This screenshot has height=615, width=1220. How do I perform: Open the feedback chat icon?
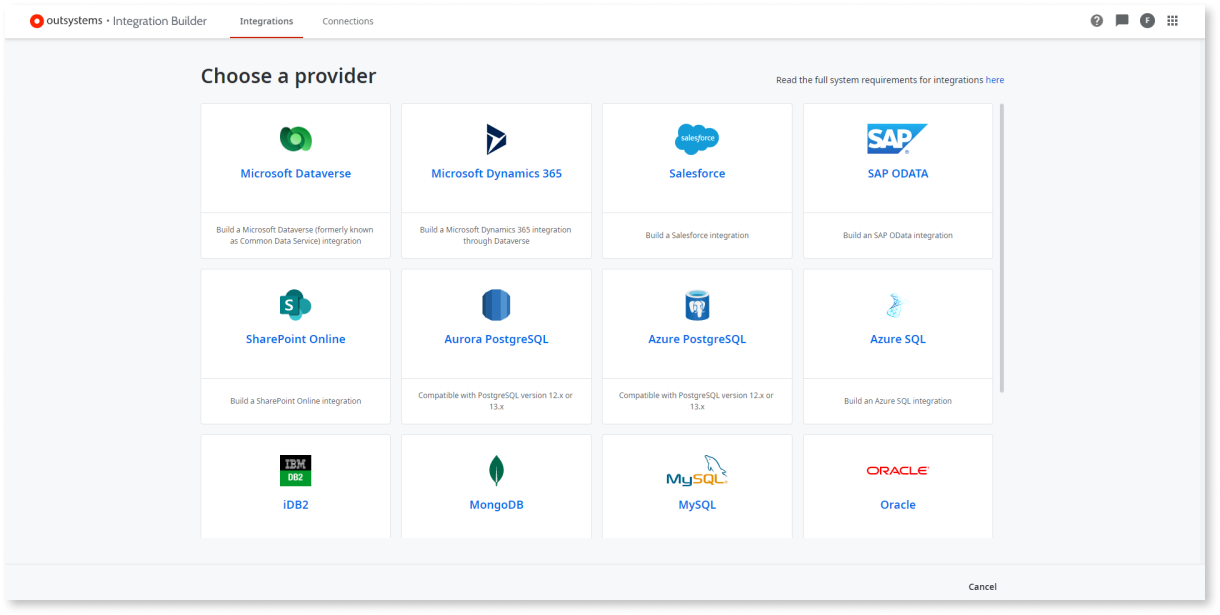1122,20
